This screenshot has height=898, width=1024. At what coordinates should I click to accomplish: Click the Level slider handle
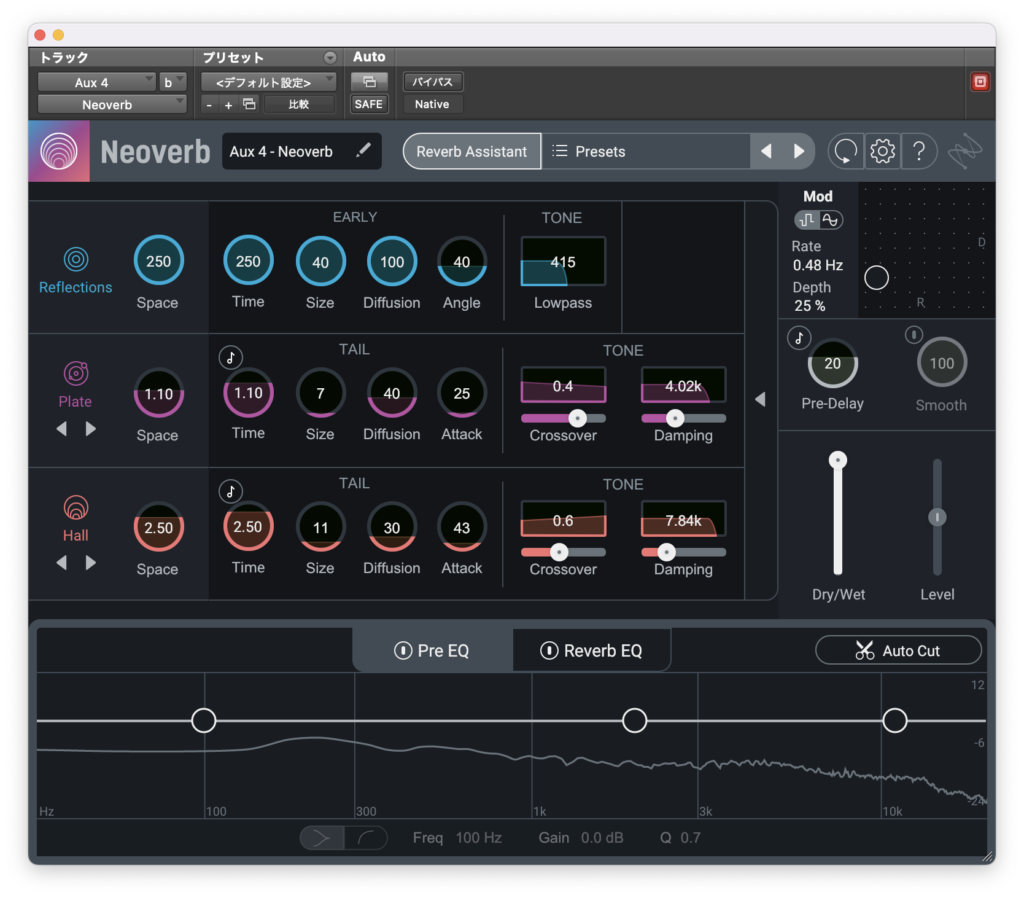pyautogui.click(x=937, y=517)
